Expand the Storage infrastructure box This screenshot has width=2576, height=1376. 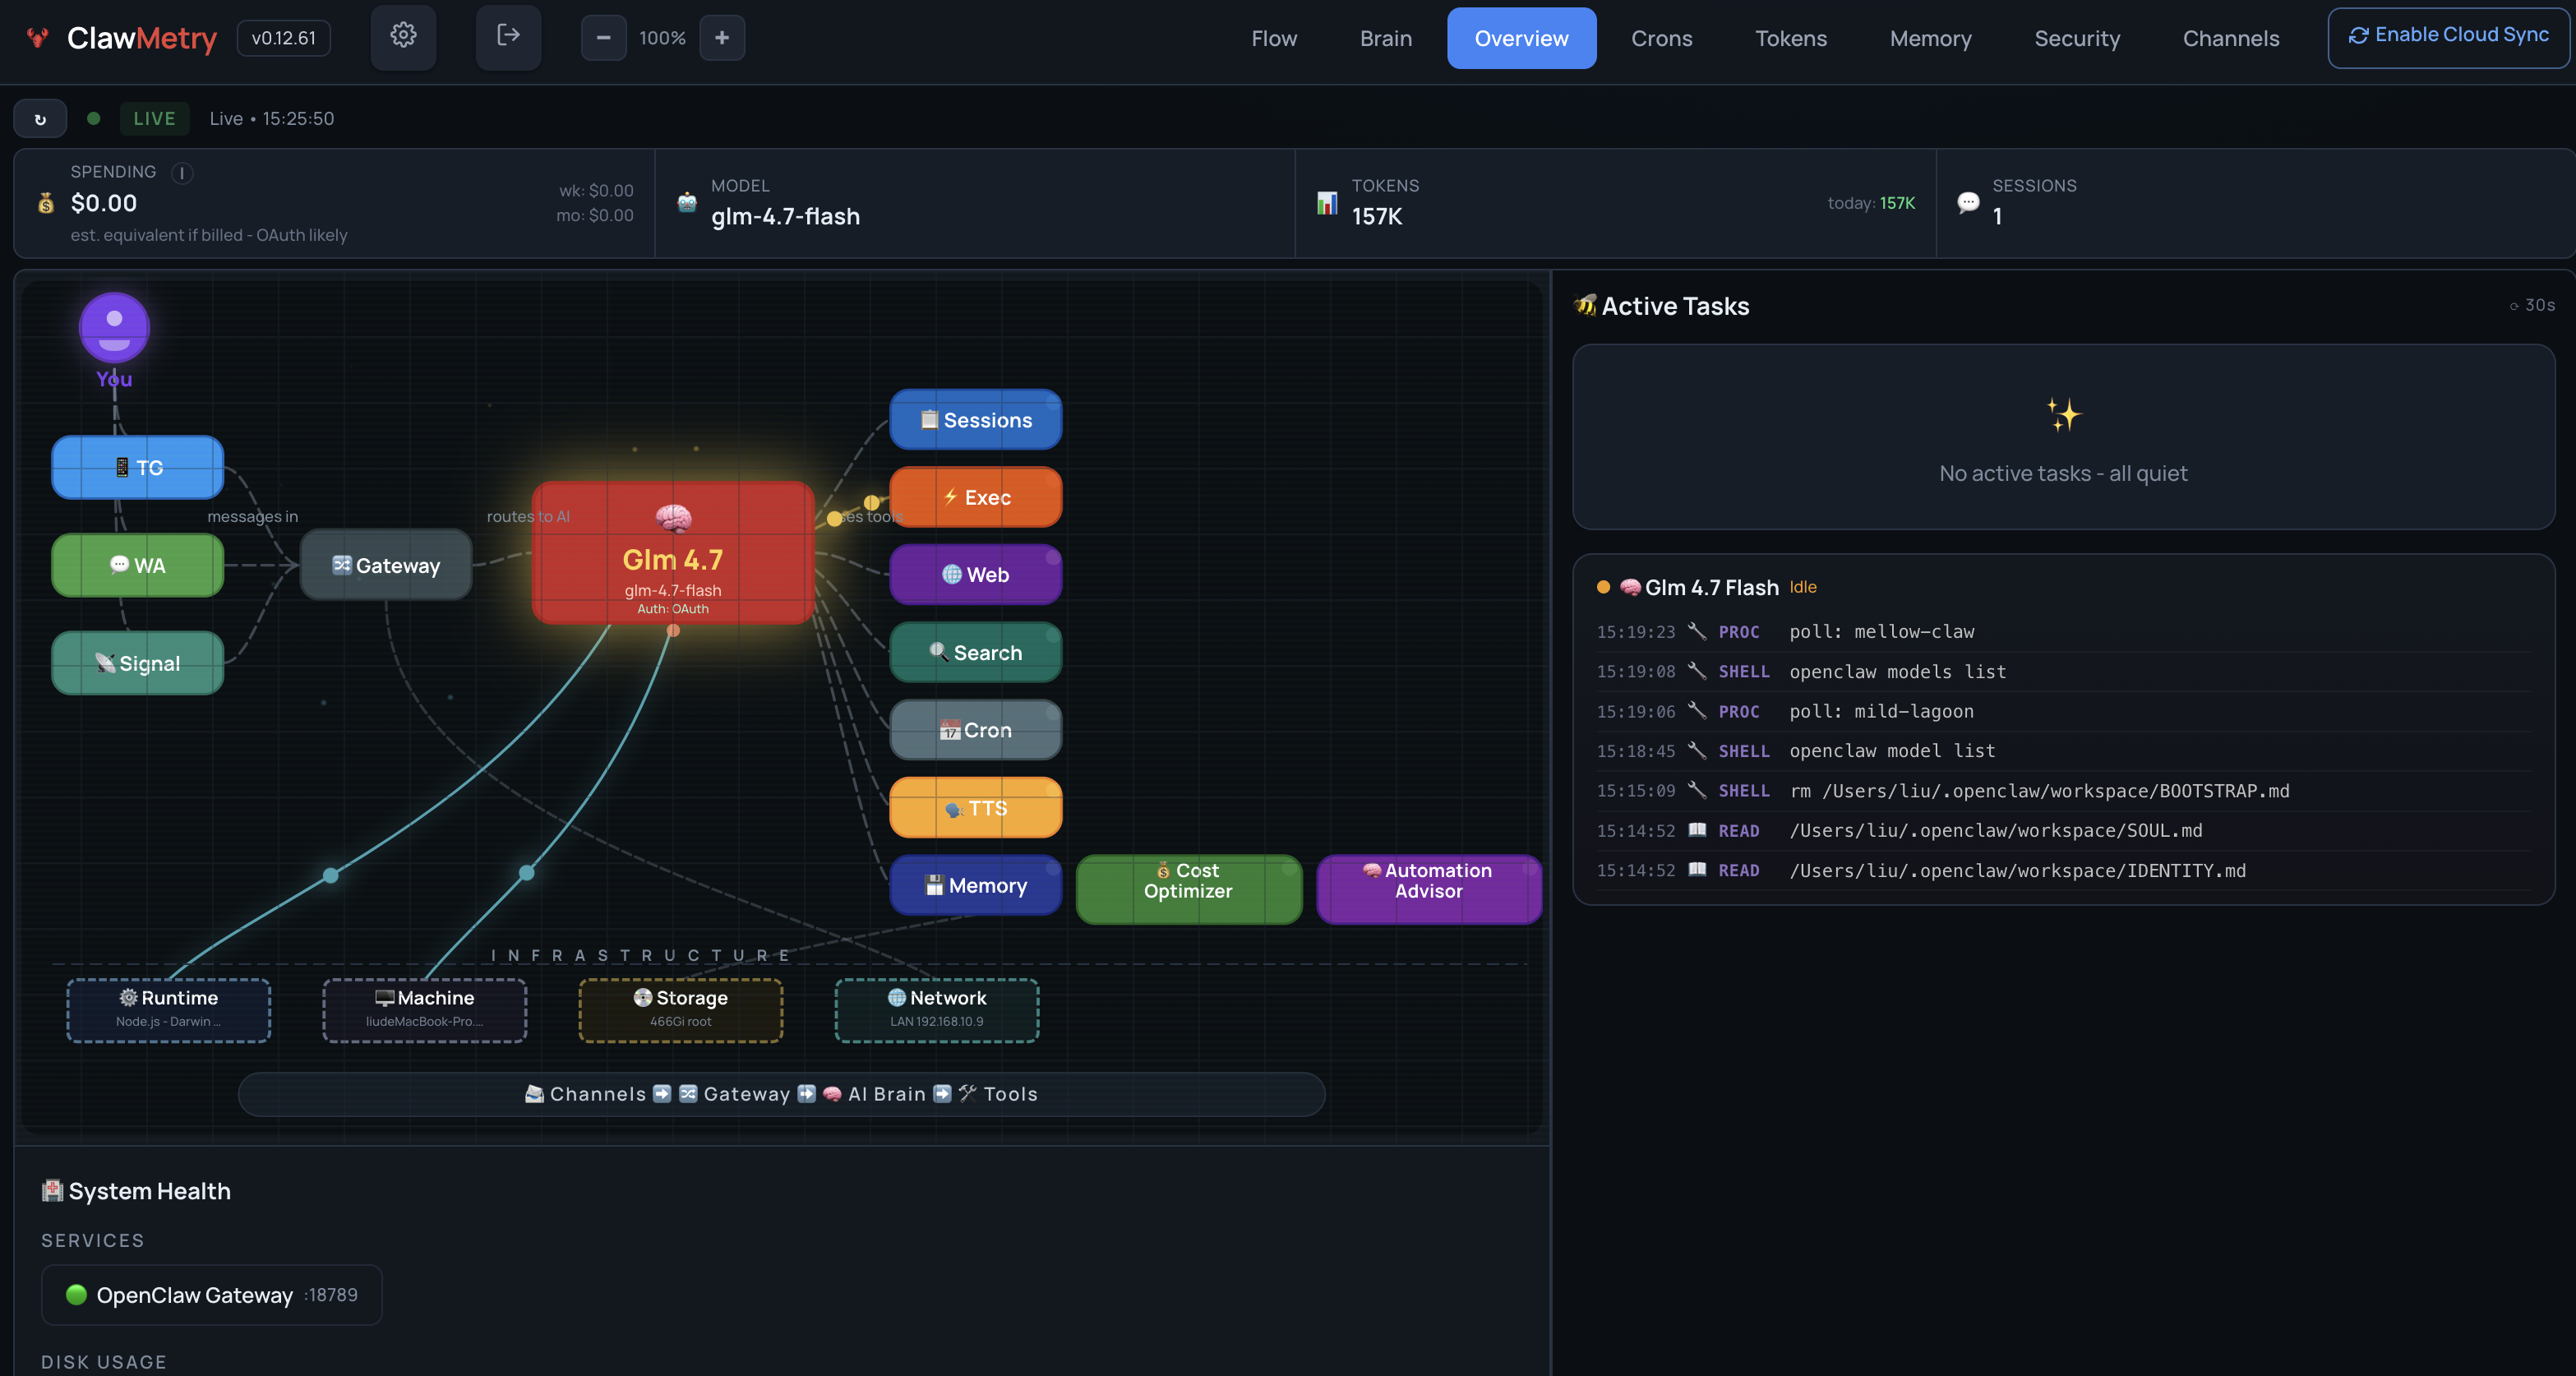click(680, 1010)
